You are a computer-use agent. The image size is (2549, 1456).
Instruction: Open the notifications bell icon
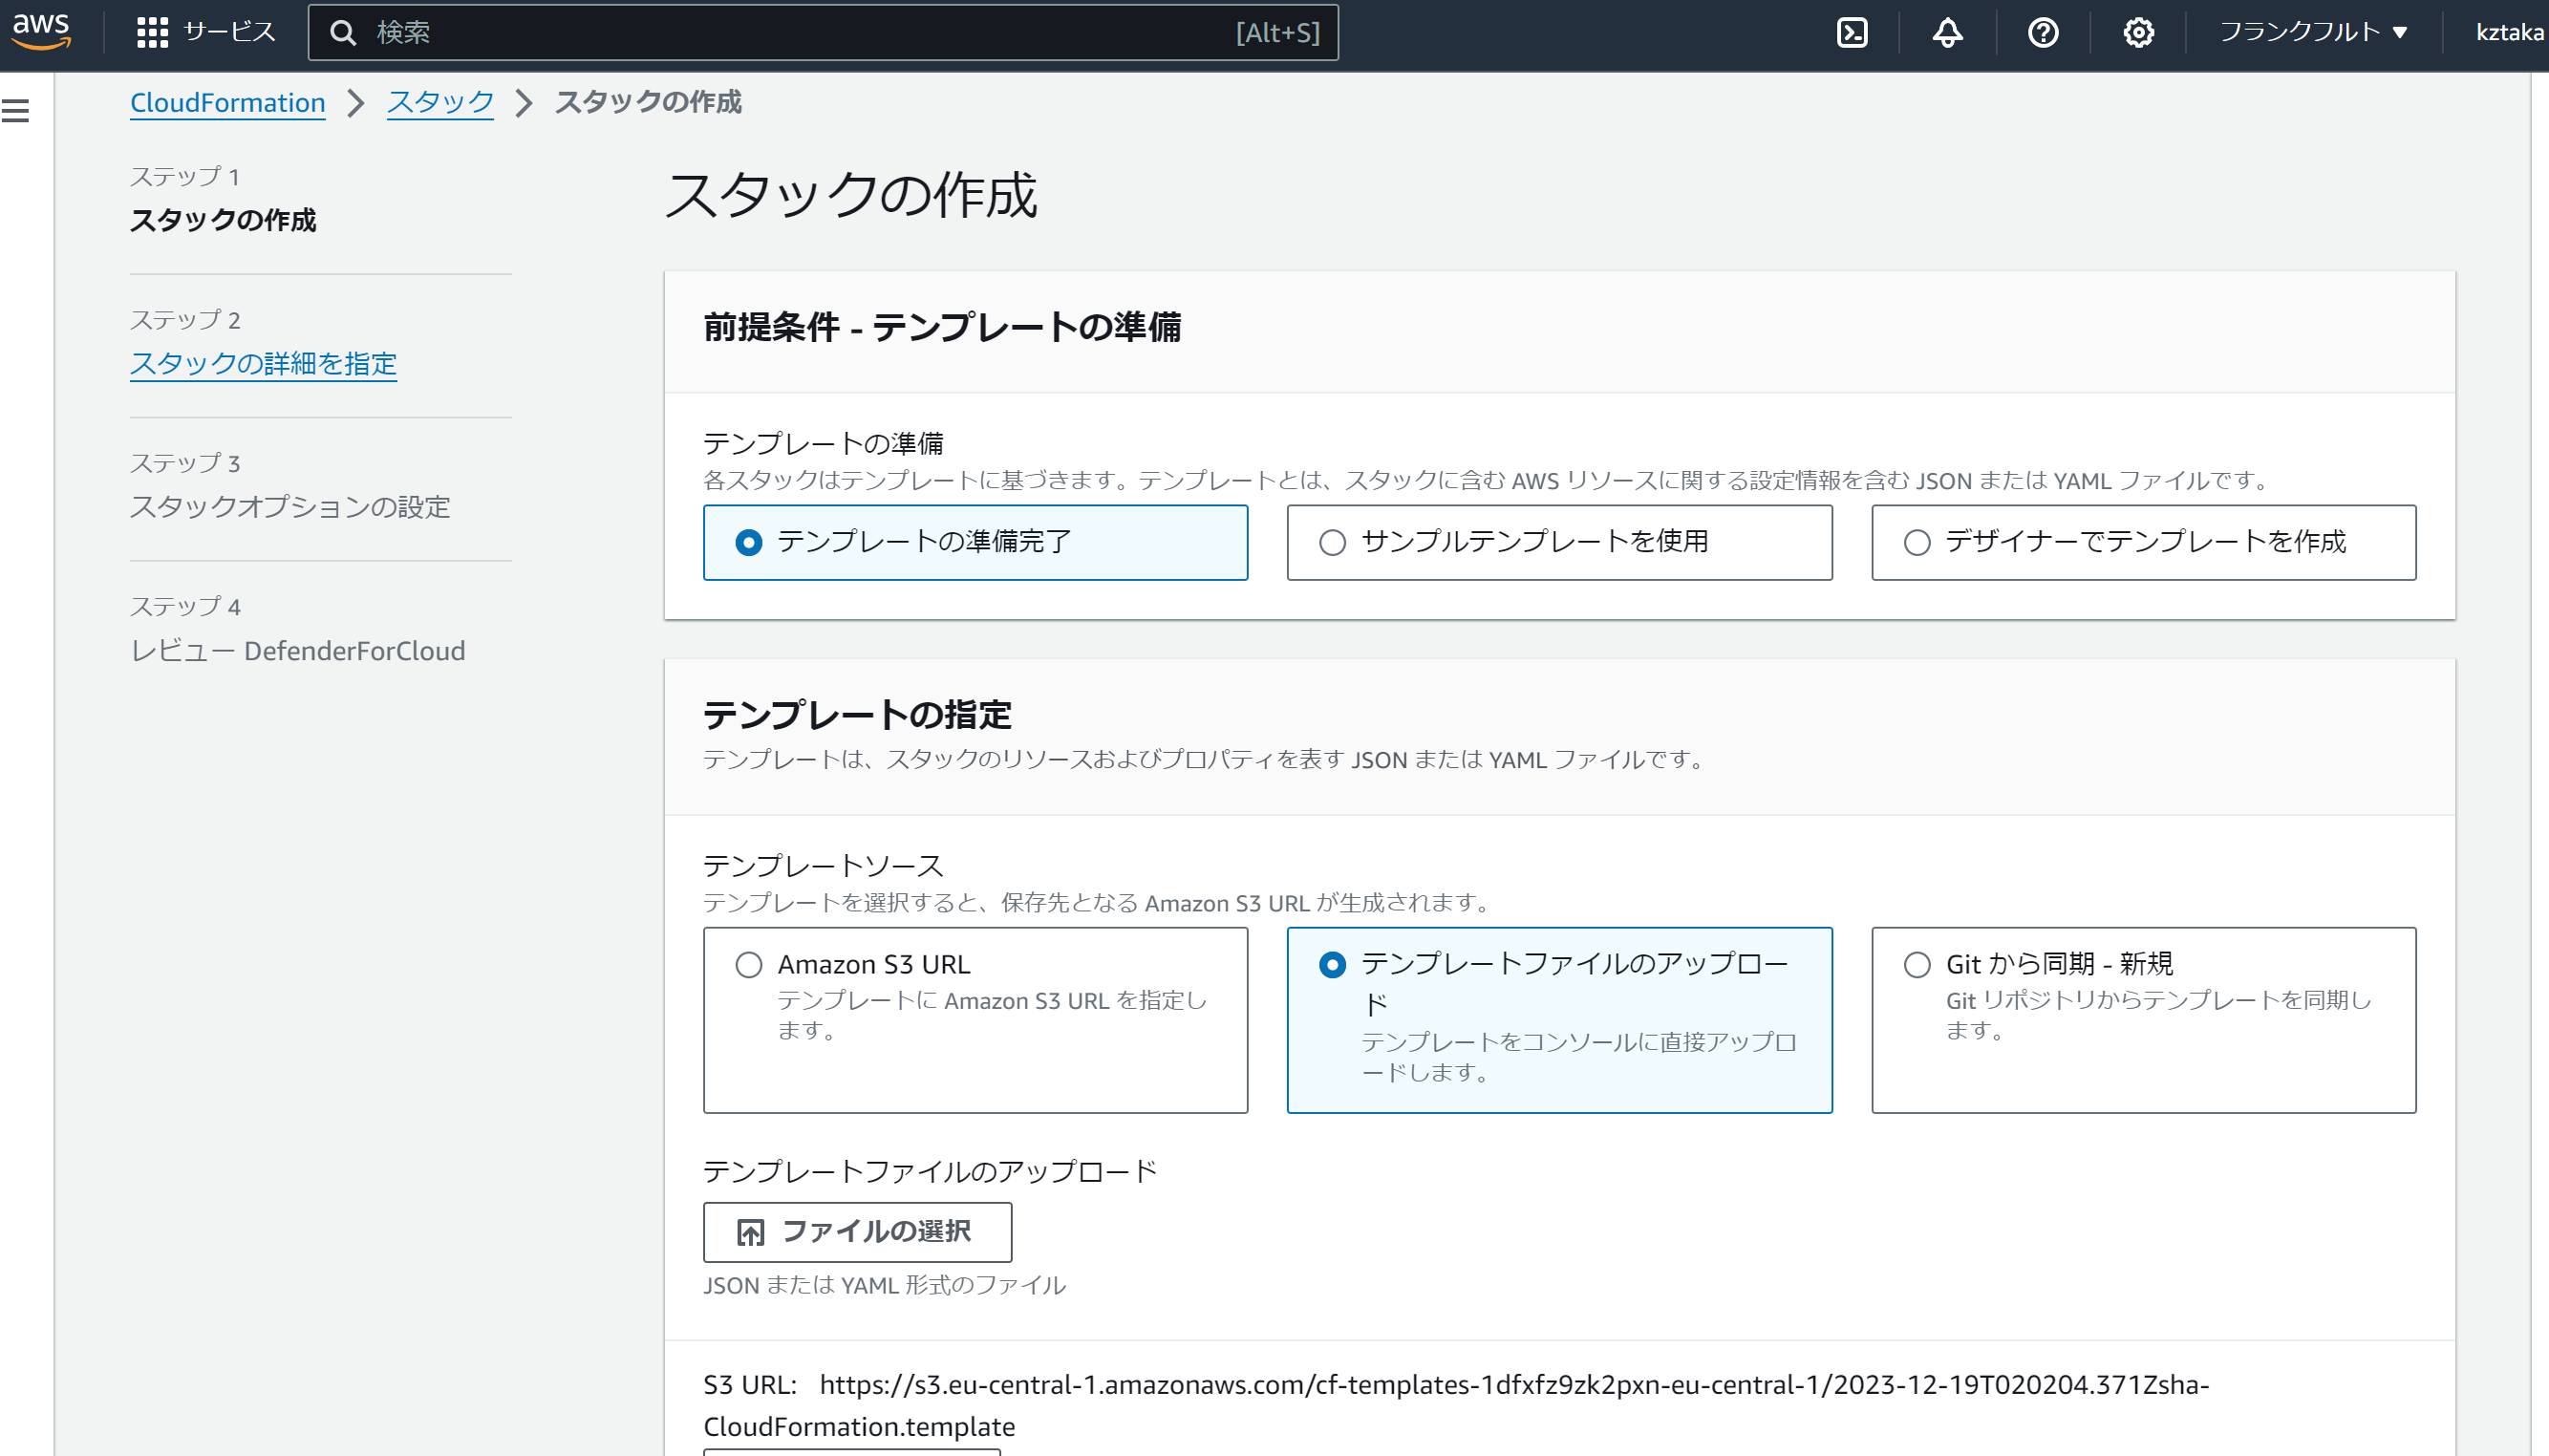(x=1947, y=32)
